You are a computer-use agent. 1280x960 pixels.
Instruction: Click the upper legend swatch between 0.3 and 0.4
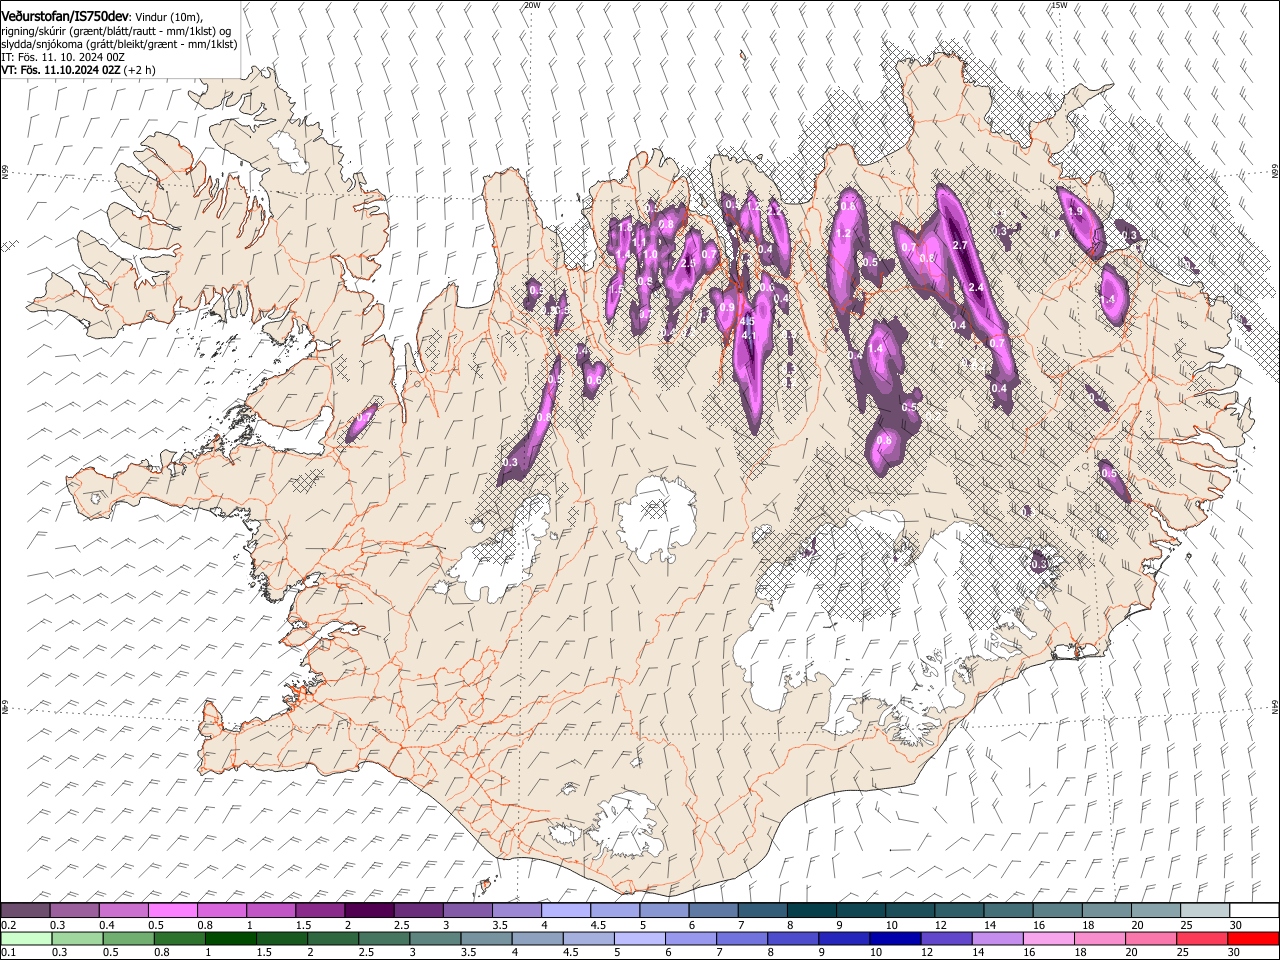pos(75,910)
